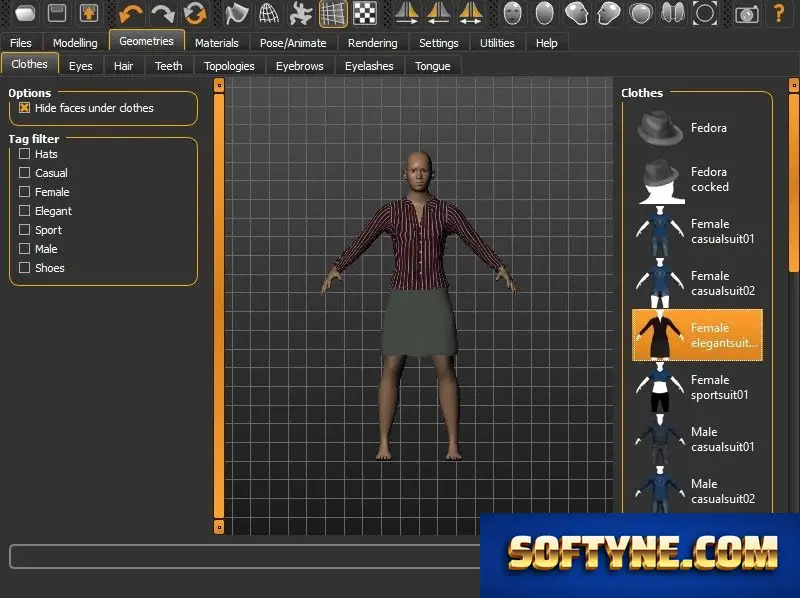Click the Reset circular arrows icon
This screenshot has width=800, height=598.
[x=195, y=14]
